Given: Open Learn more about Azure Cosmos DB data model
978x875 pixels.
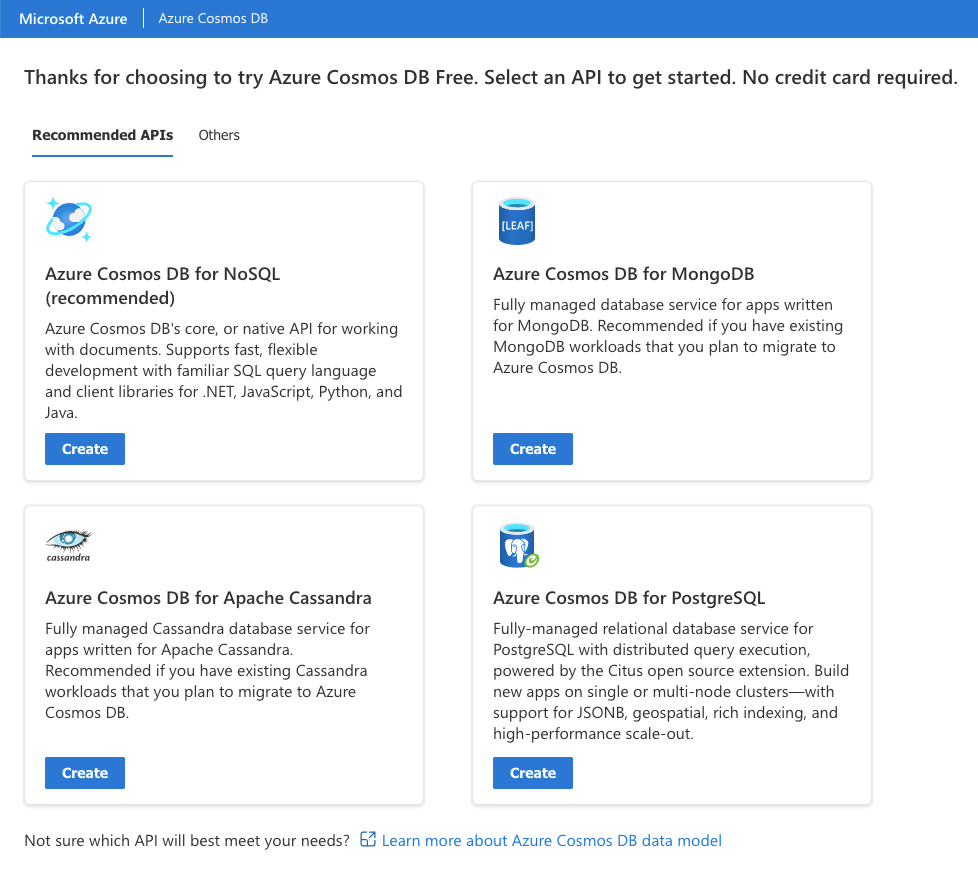Looking at the screenshot, I should point(551,840).
